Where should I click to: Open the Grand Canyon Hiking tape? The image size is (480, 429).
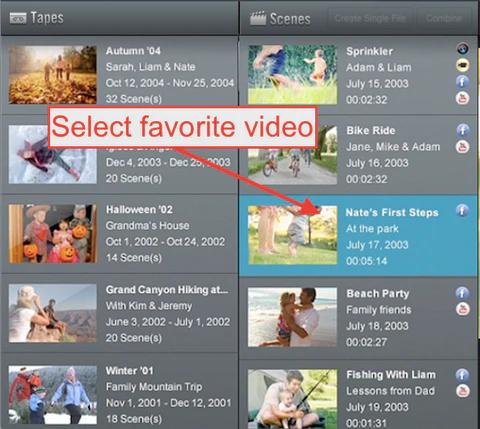coord(119,313)
